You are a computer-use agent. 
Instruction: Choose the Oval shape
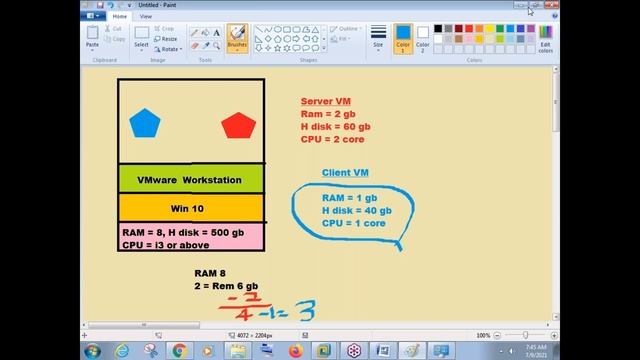[x=278, y=30]
